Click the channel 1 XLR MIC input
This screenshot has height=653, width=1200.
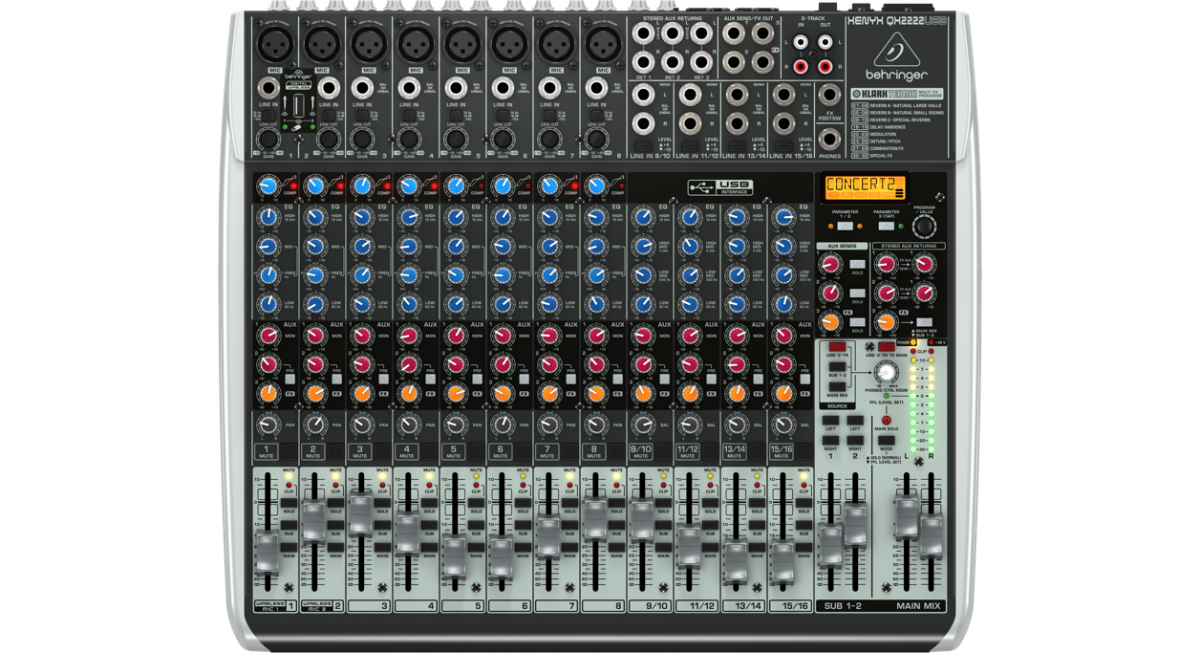pyautogui.click(x=275, y=44)
